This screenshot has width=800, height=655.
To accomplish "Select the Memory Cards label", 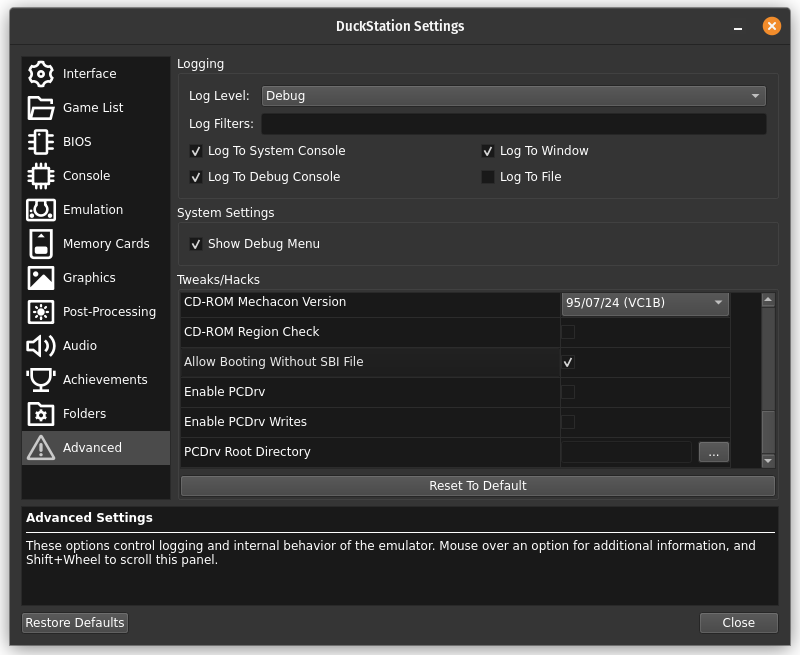I will (106, 244).
